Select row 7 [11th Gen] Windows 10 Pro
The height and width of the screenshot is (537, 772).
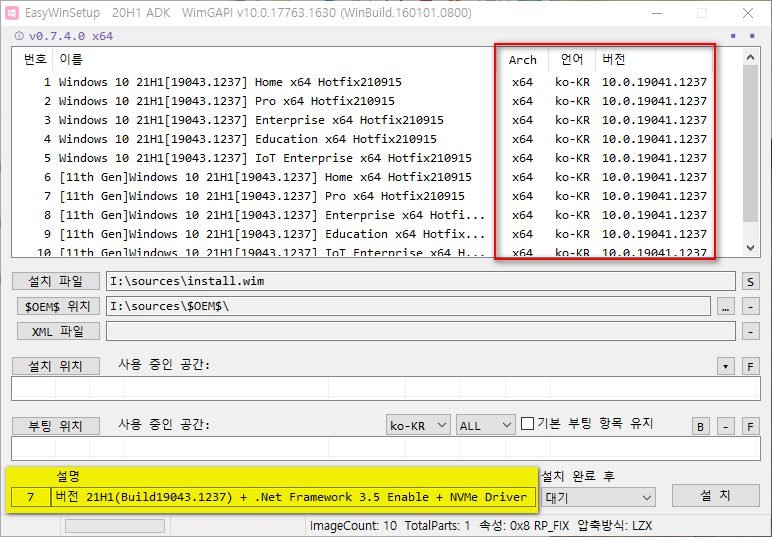(x=364, y=196)
